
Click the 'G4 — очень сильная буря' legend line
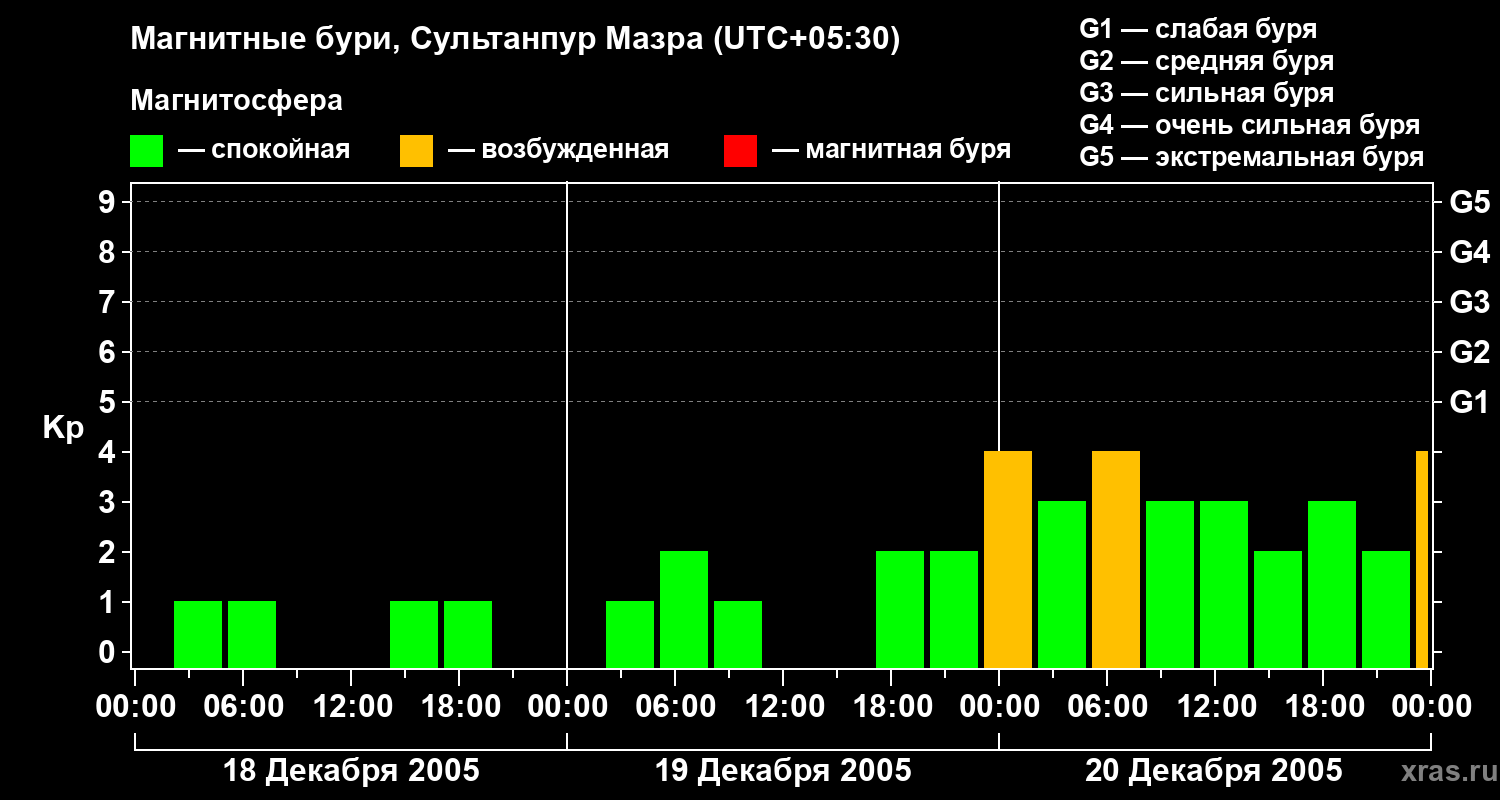pos(1250,125)
